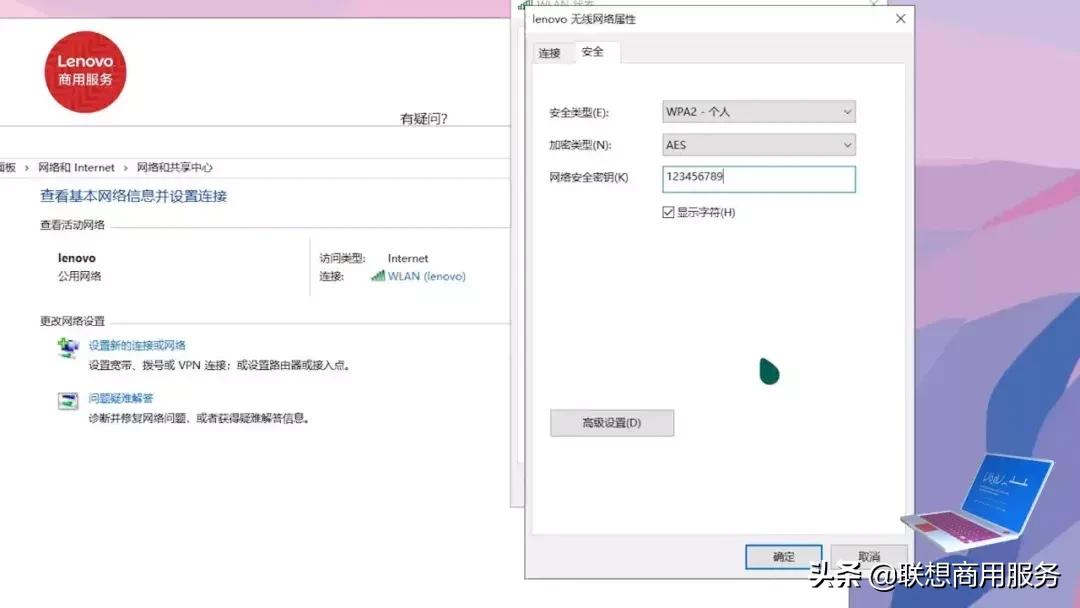Click the 确定 button
Image resolution: width=1080 pixels, height=608 pixels.
[783, 557]
